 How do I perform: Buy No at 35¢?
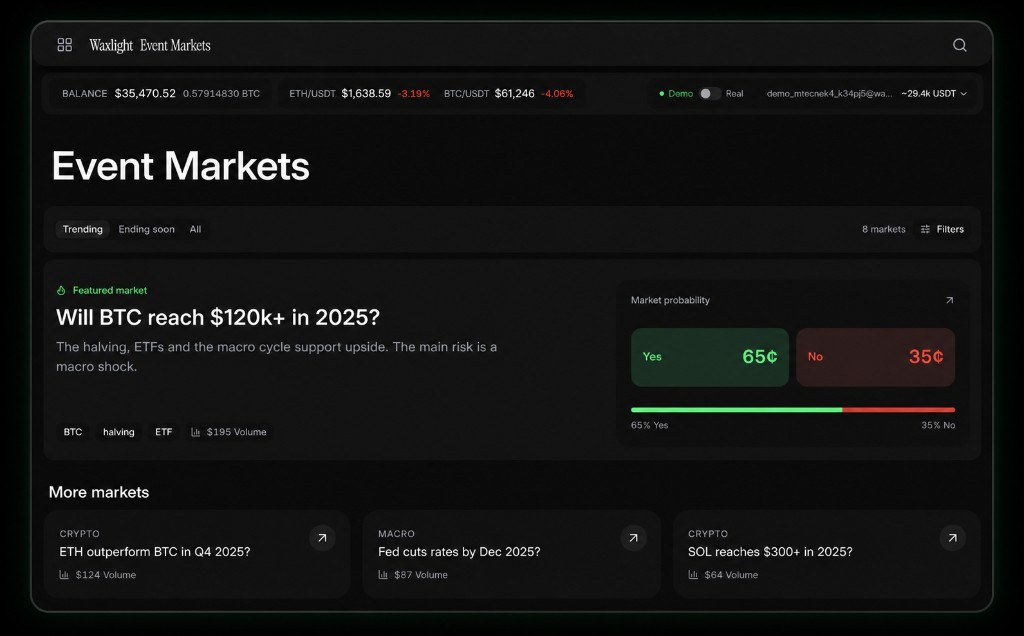[x=875, y=357]
